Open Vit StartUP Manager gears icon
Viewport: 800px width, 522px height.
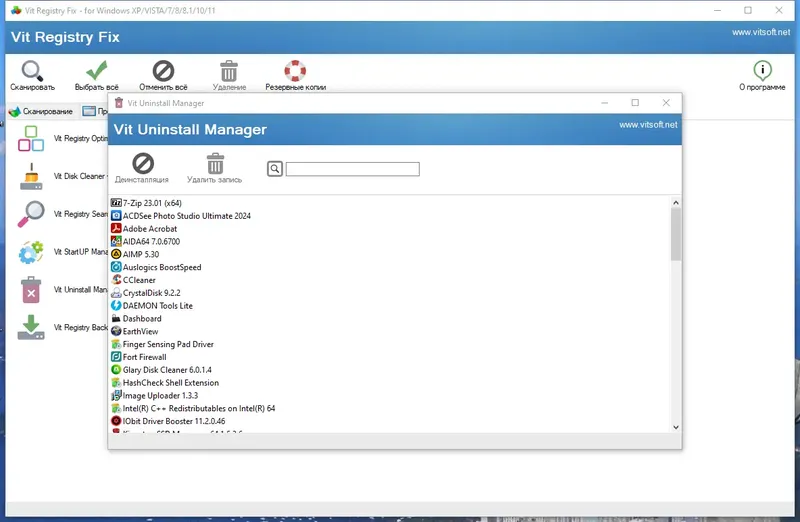31,252
